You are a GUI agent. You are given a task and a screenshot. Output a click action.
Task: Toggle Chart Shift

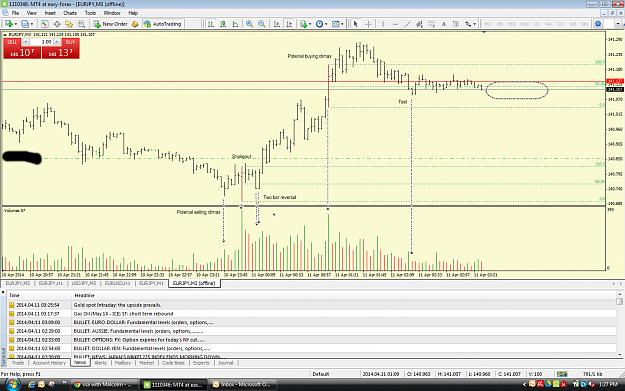289,24
